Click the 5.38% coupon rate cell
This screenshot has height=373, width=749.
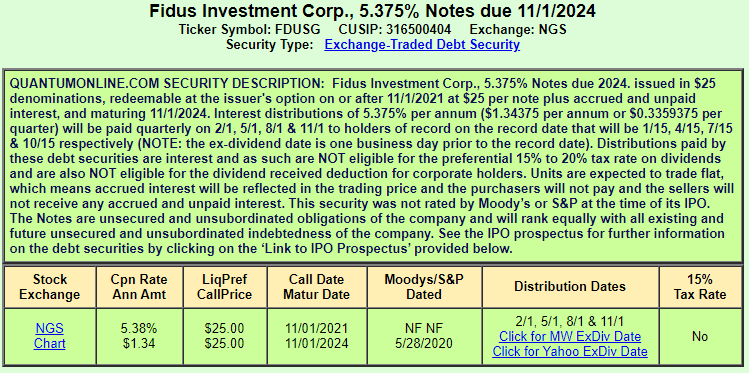[140, 329]
